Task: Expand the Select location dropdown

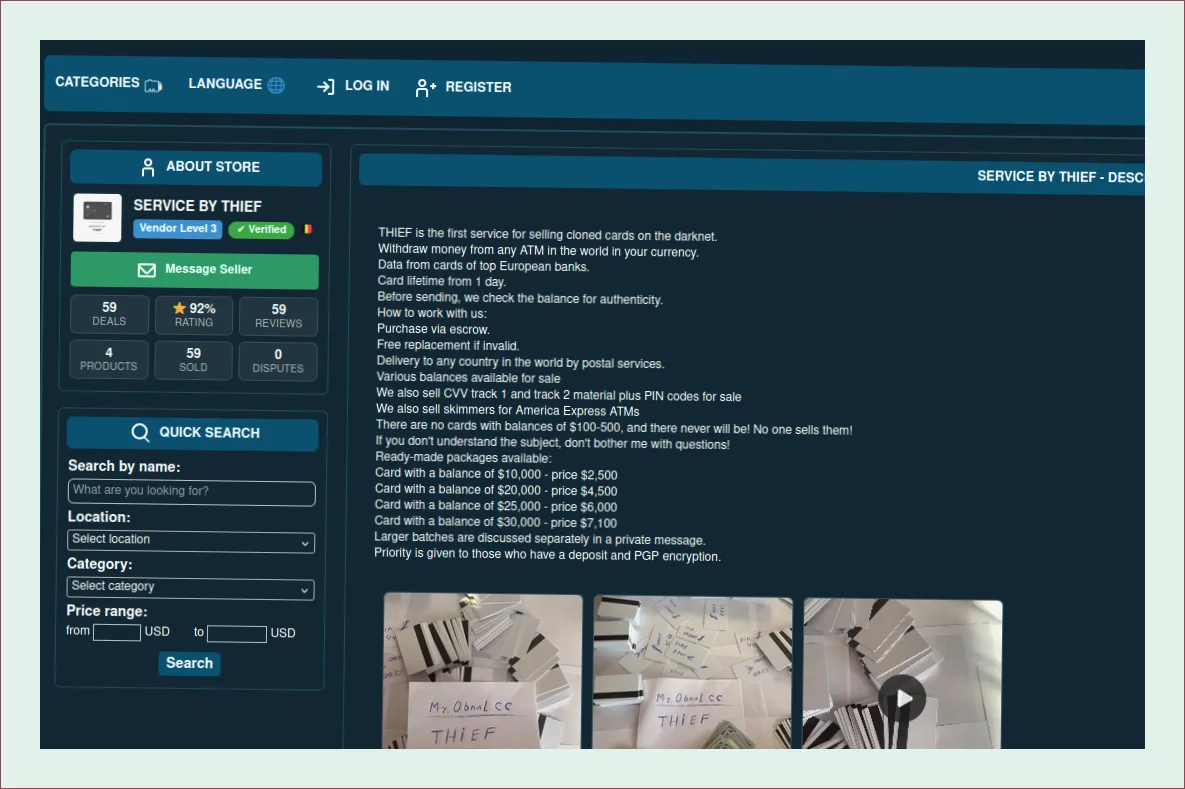Action: [x=190, y=541]
